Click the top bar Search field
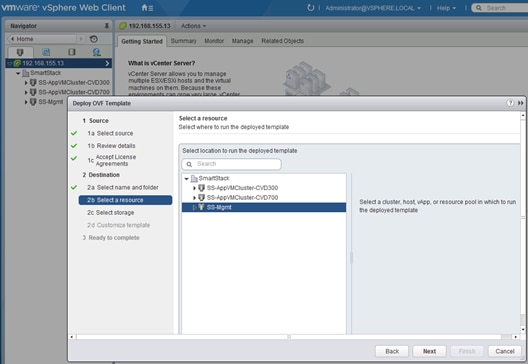This screenshot has height=364, width=528. pyautogui.click(x=500, y=8)
